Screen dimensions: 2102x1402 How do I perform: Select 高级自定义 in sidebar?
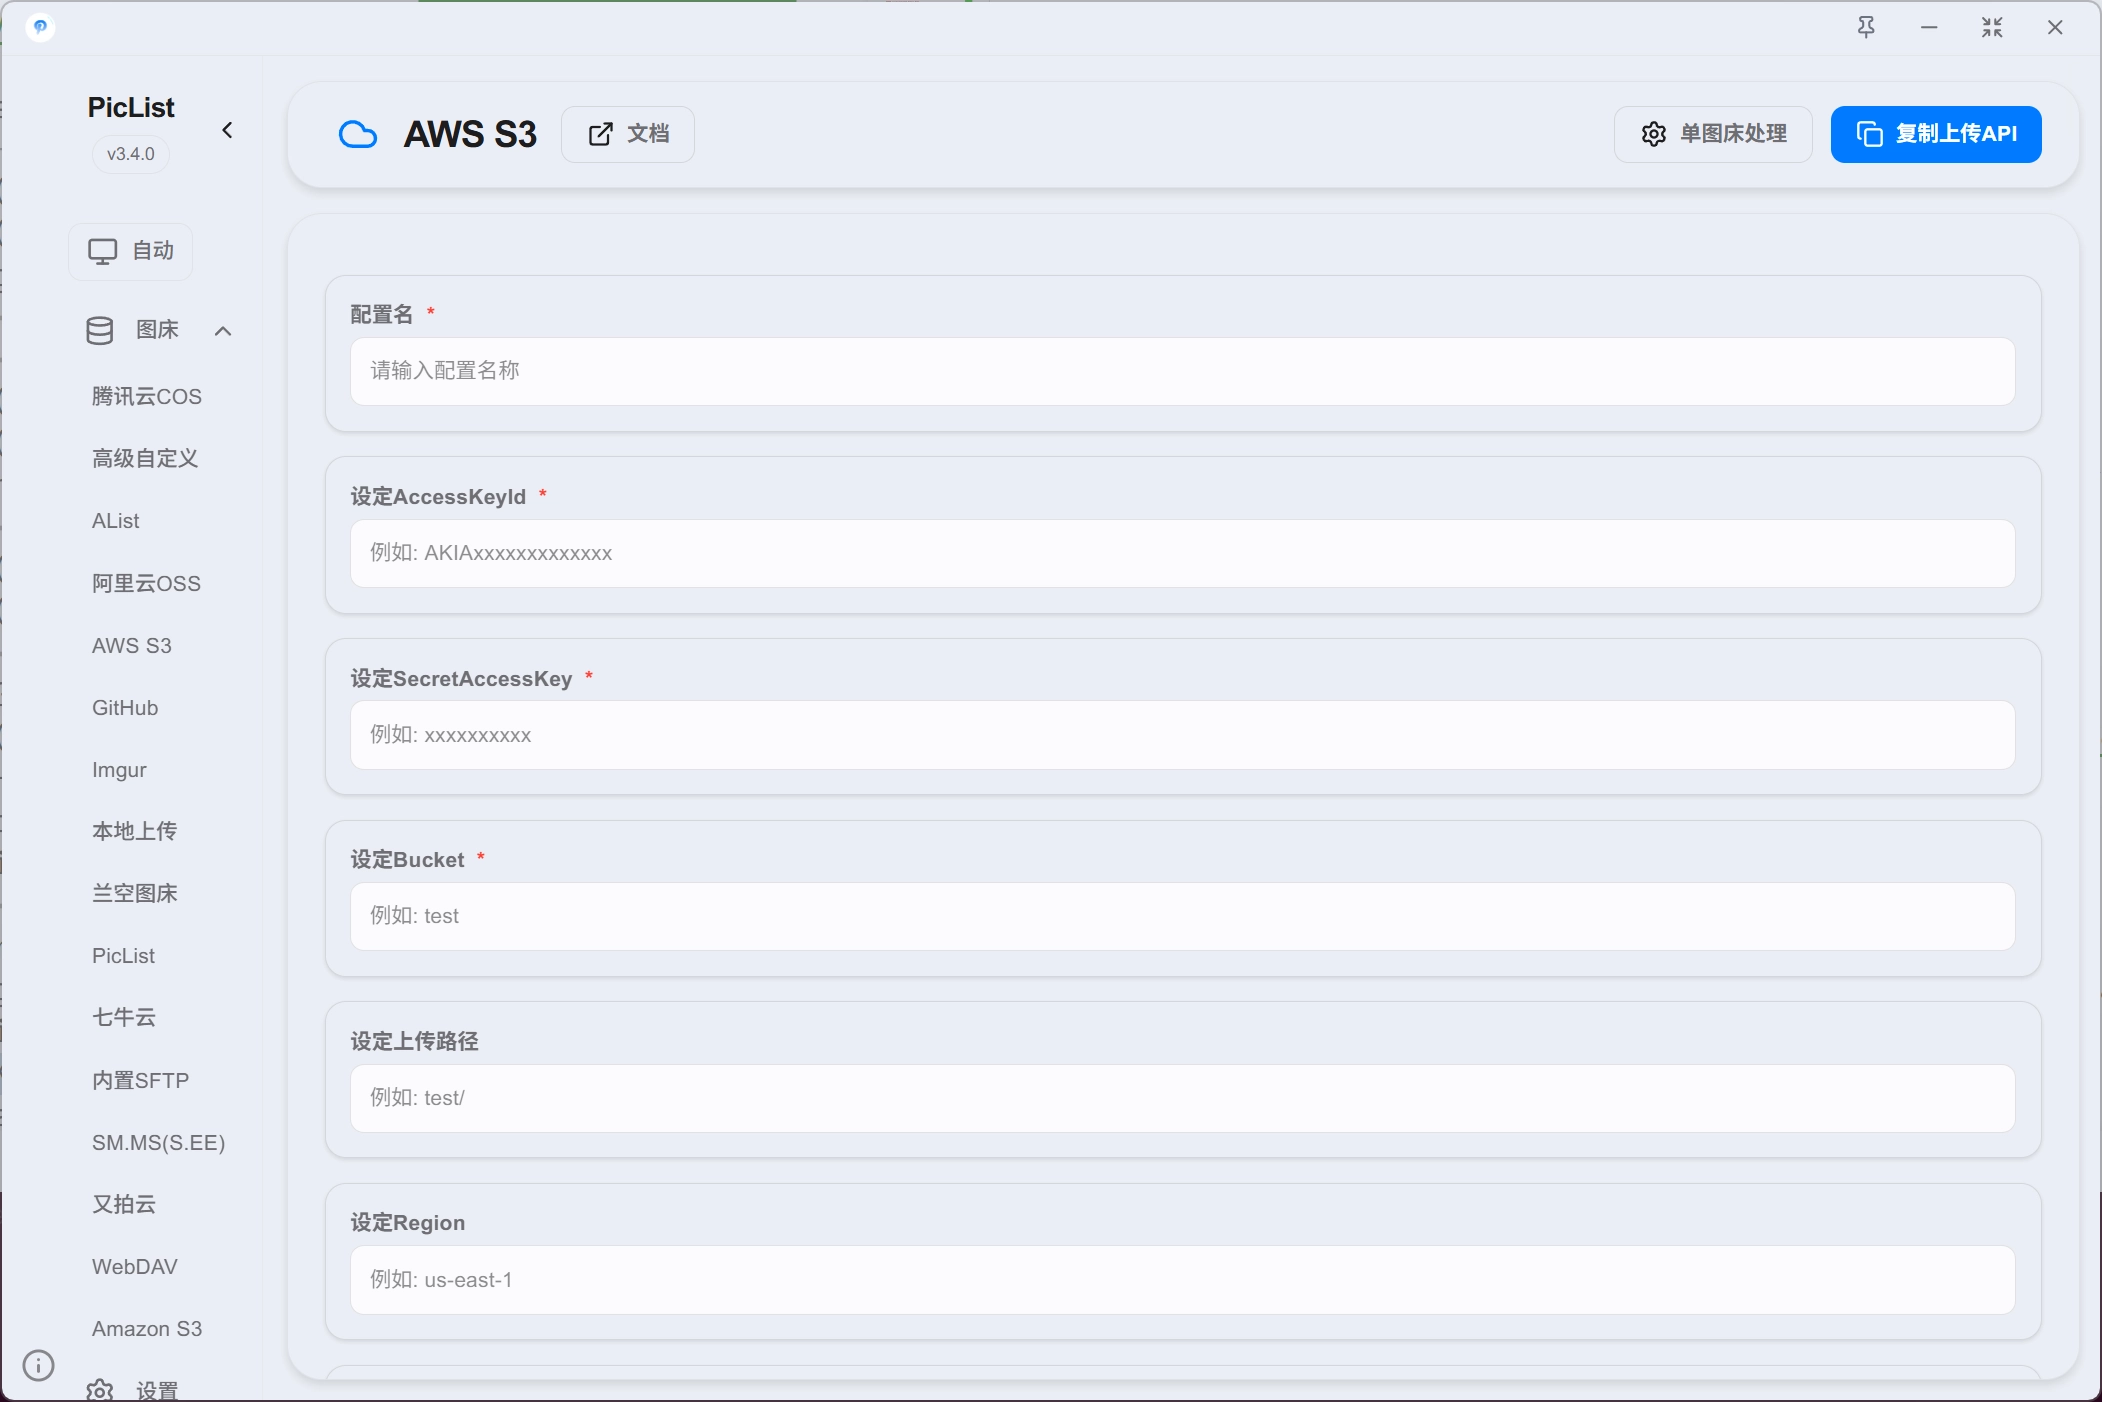coord(145,459)
